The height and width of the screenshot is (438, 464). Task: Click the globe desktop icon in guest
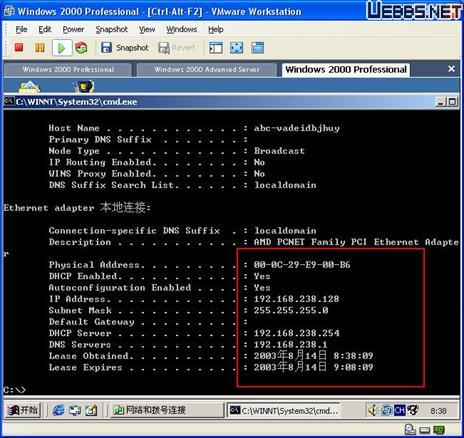coord(83,87)
